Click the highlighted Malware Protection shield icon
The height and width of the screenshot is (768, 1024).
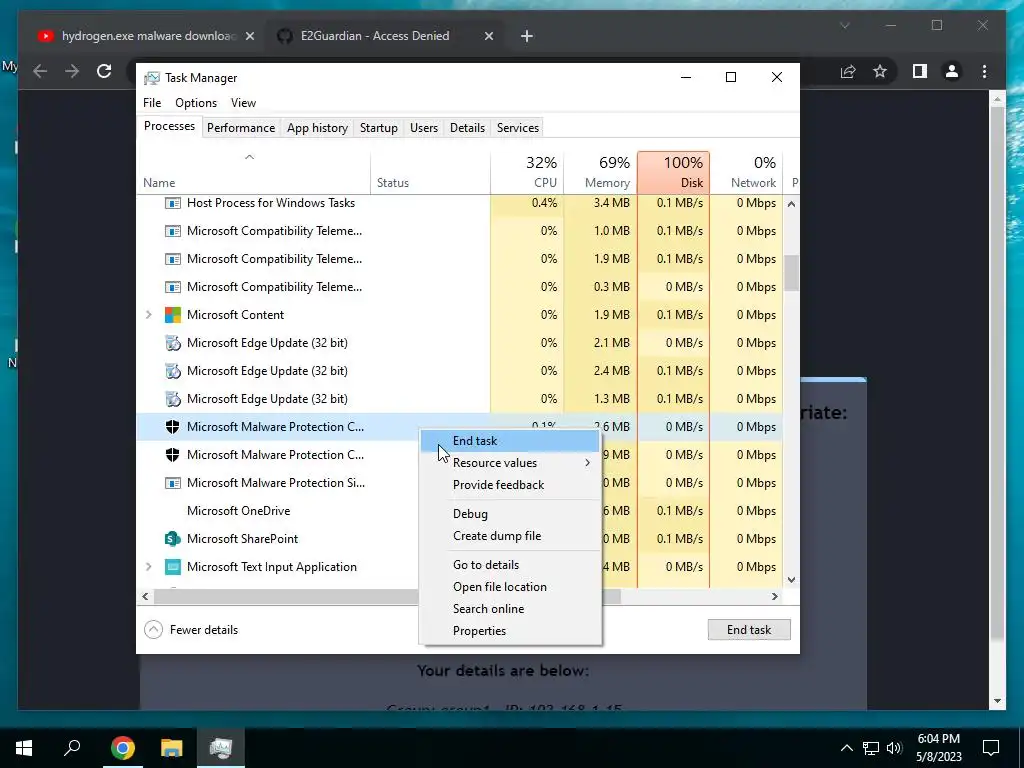coord(172,427)
